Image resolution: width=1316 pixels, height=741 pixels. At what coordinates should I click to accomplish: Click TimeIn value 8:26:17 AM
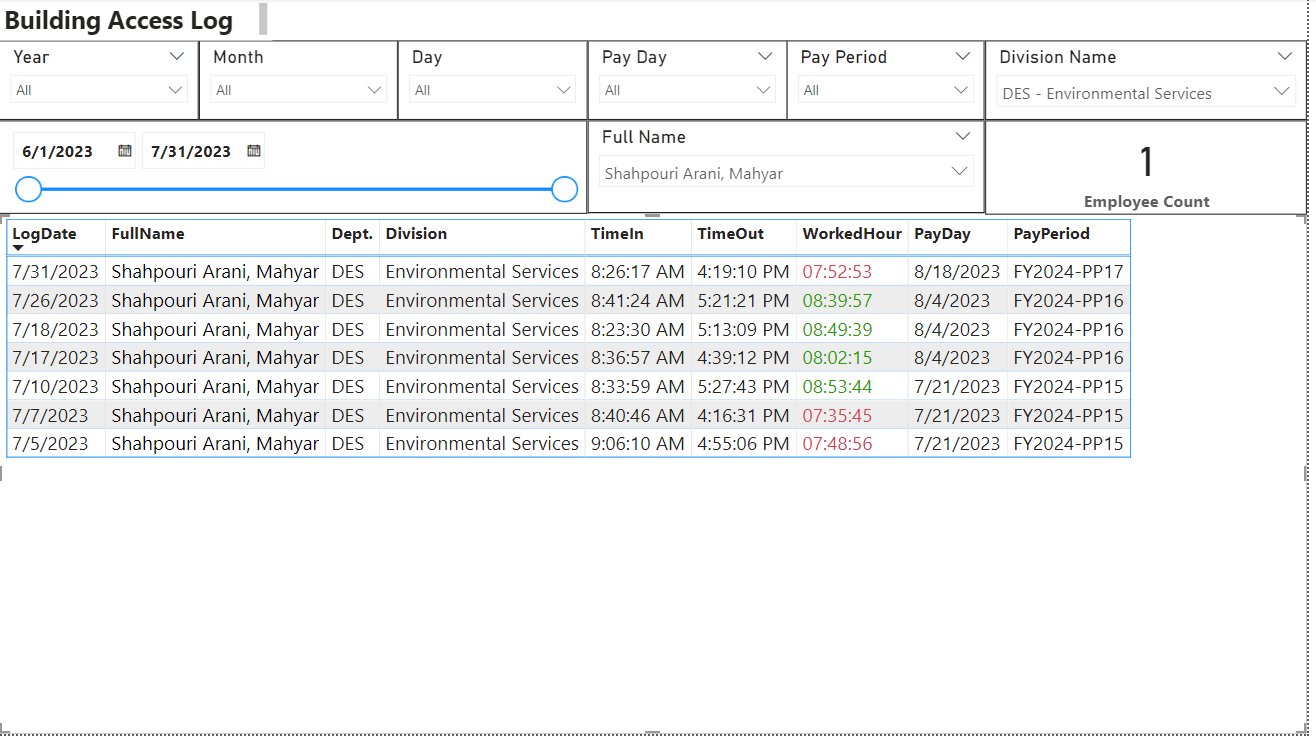click(638, 271)
